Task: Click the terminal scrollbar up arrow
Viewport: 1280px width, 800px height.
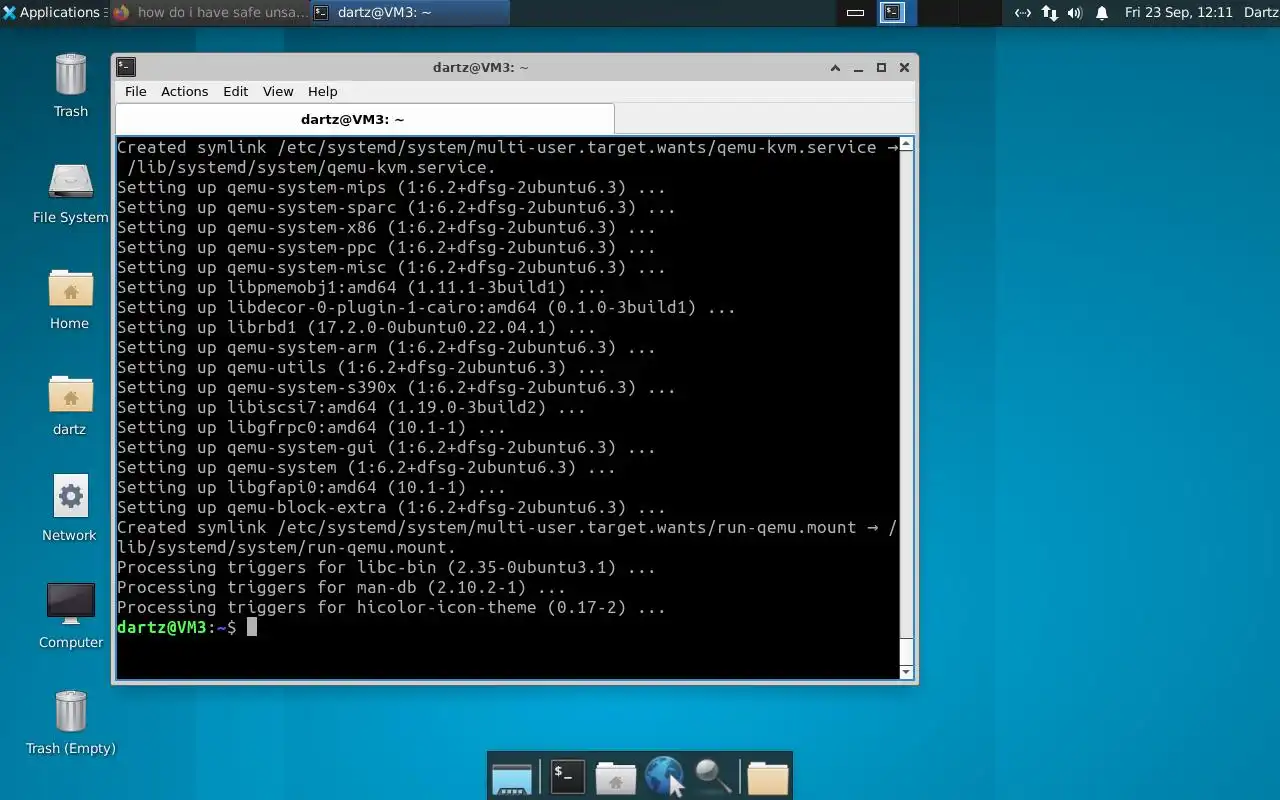Action: (x=906, y=144)
